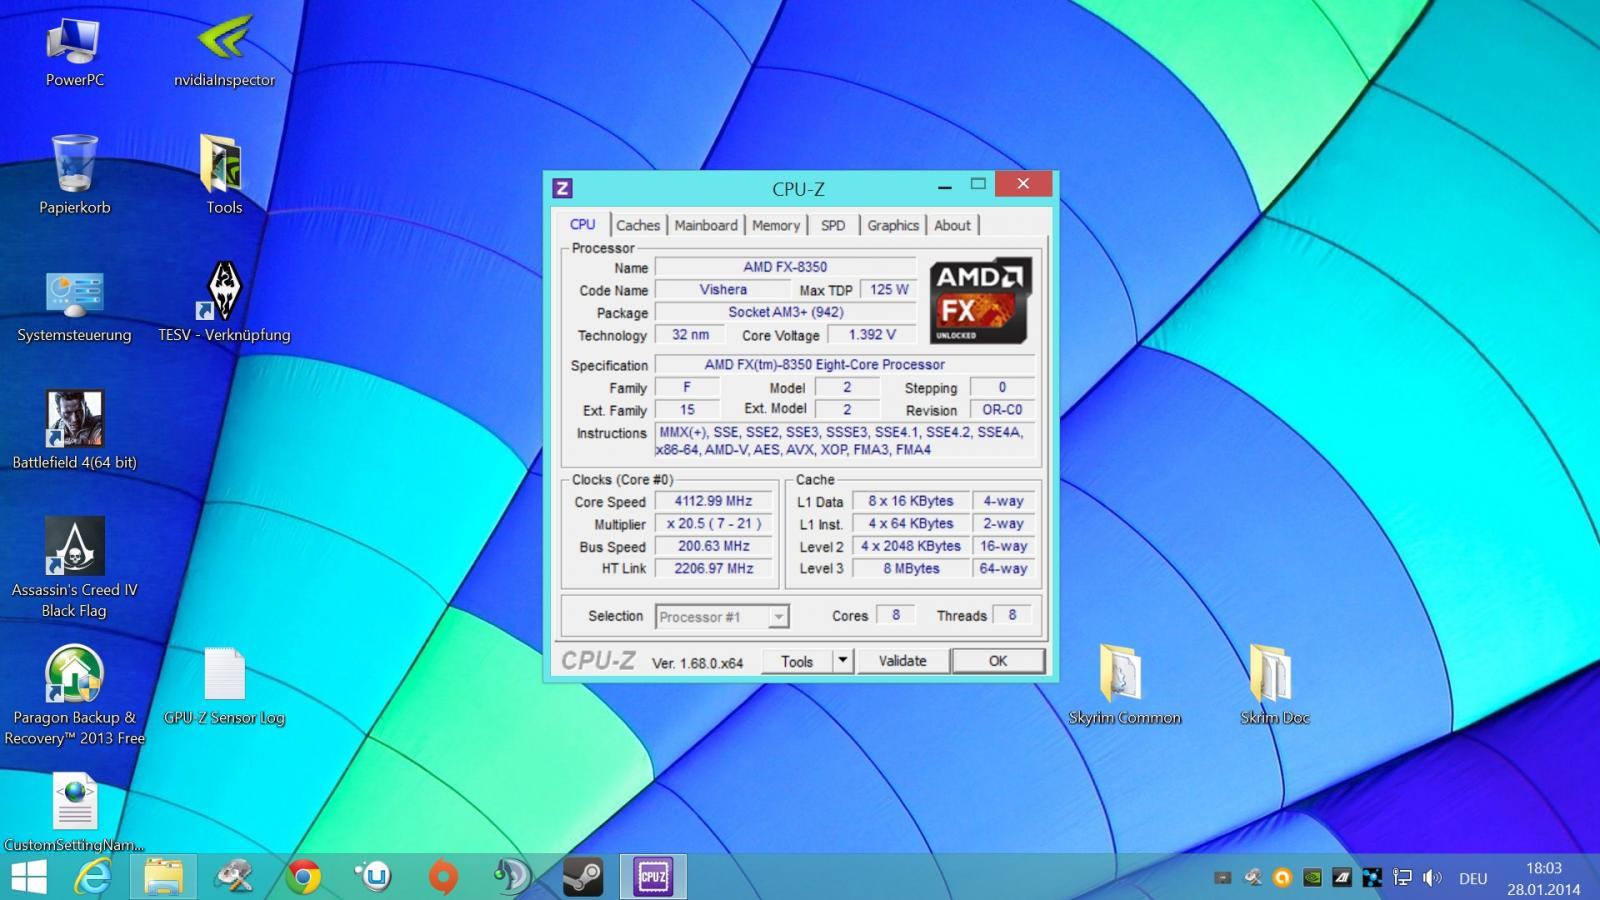The width and height of the screenshot is (1600, 900).
Task: Click the Validate button
Action: [902, 661]
